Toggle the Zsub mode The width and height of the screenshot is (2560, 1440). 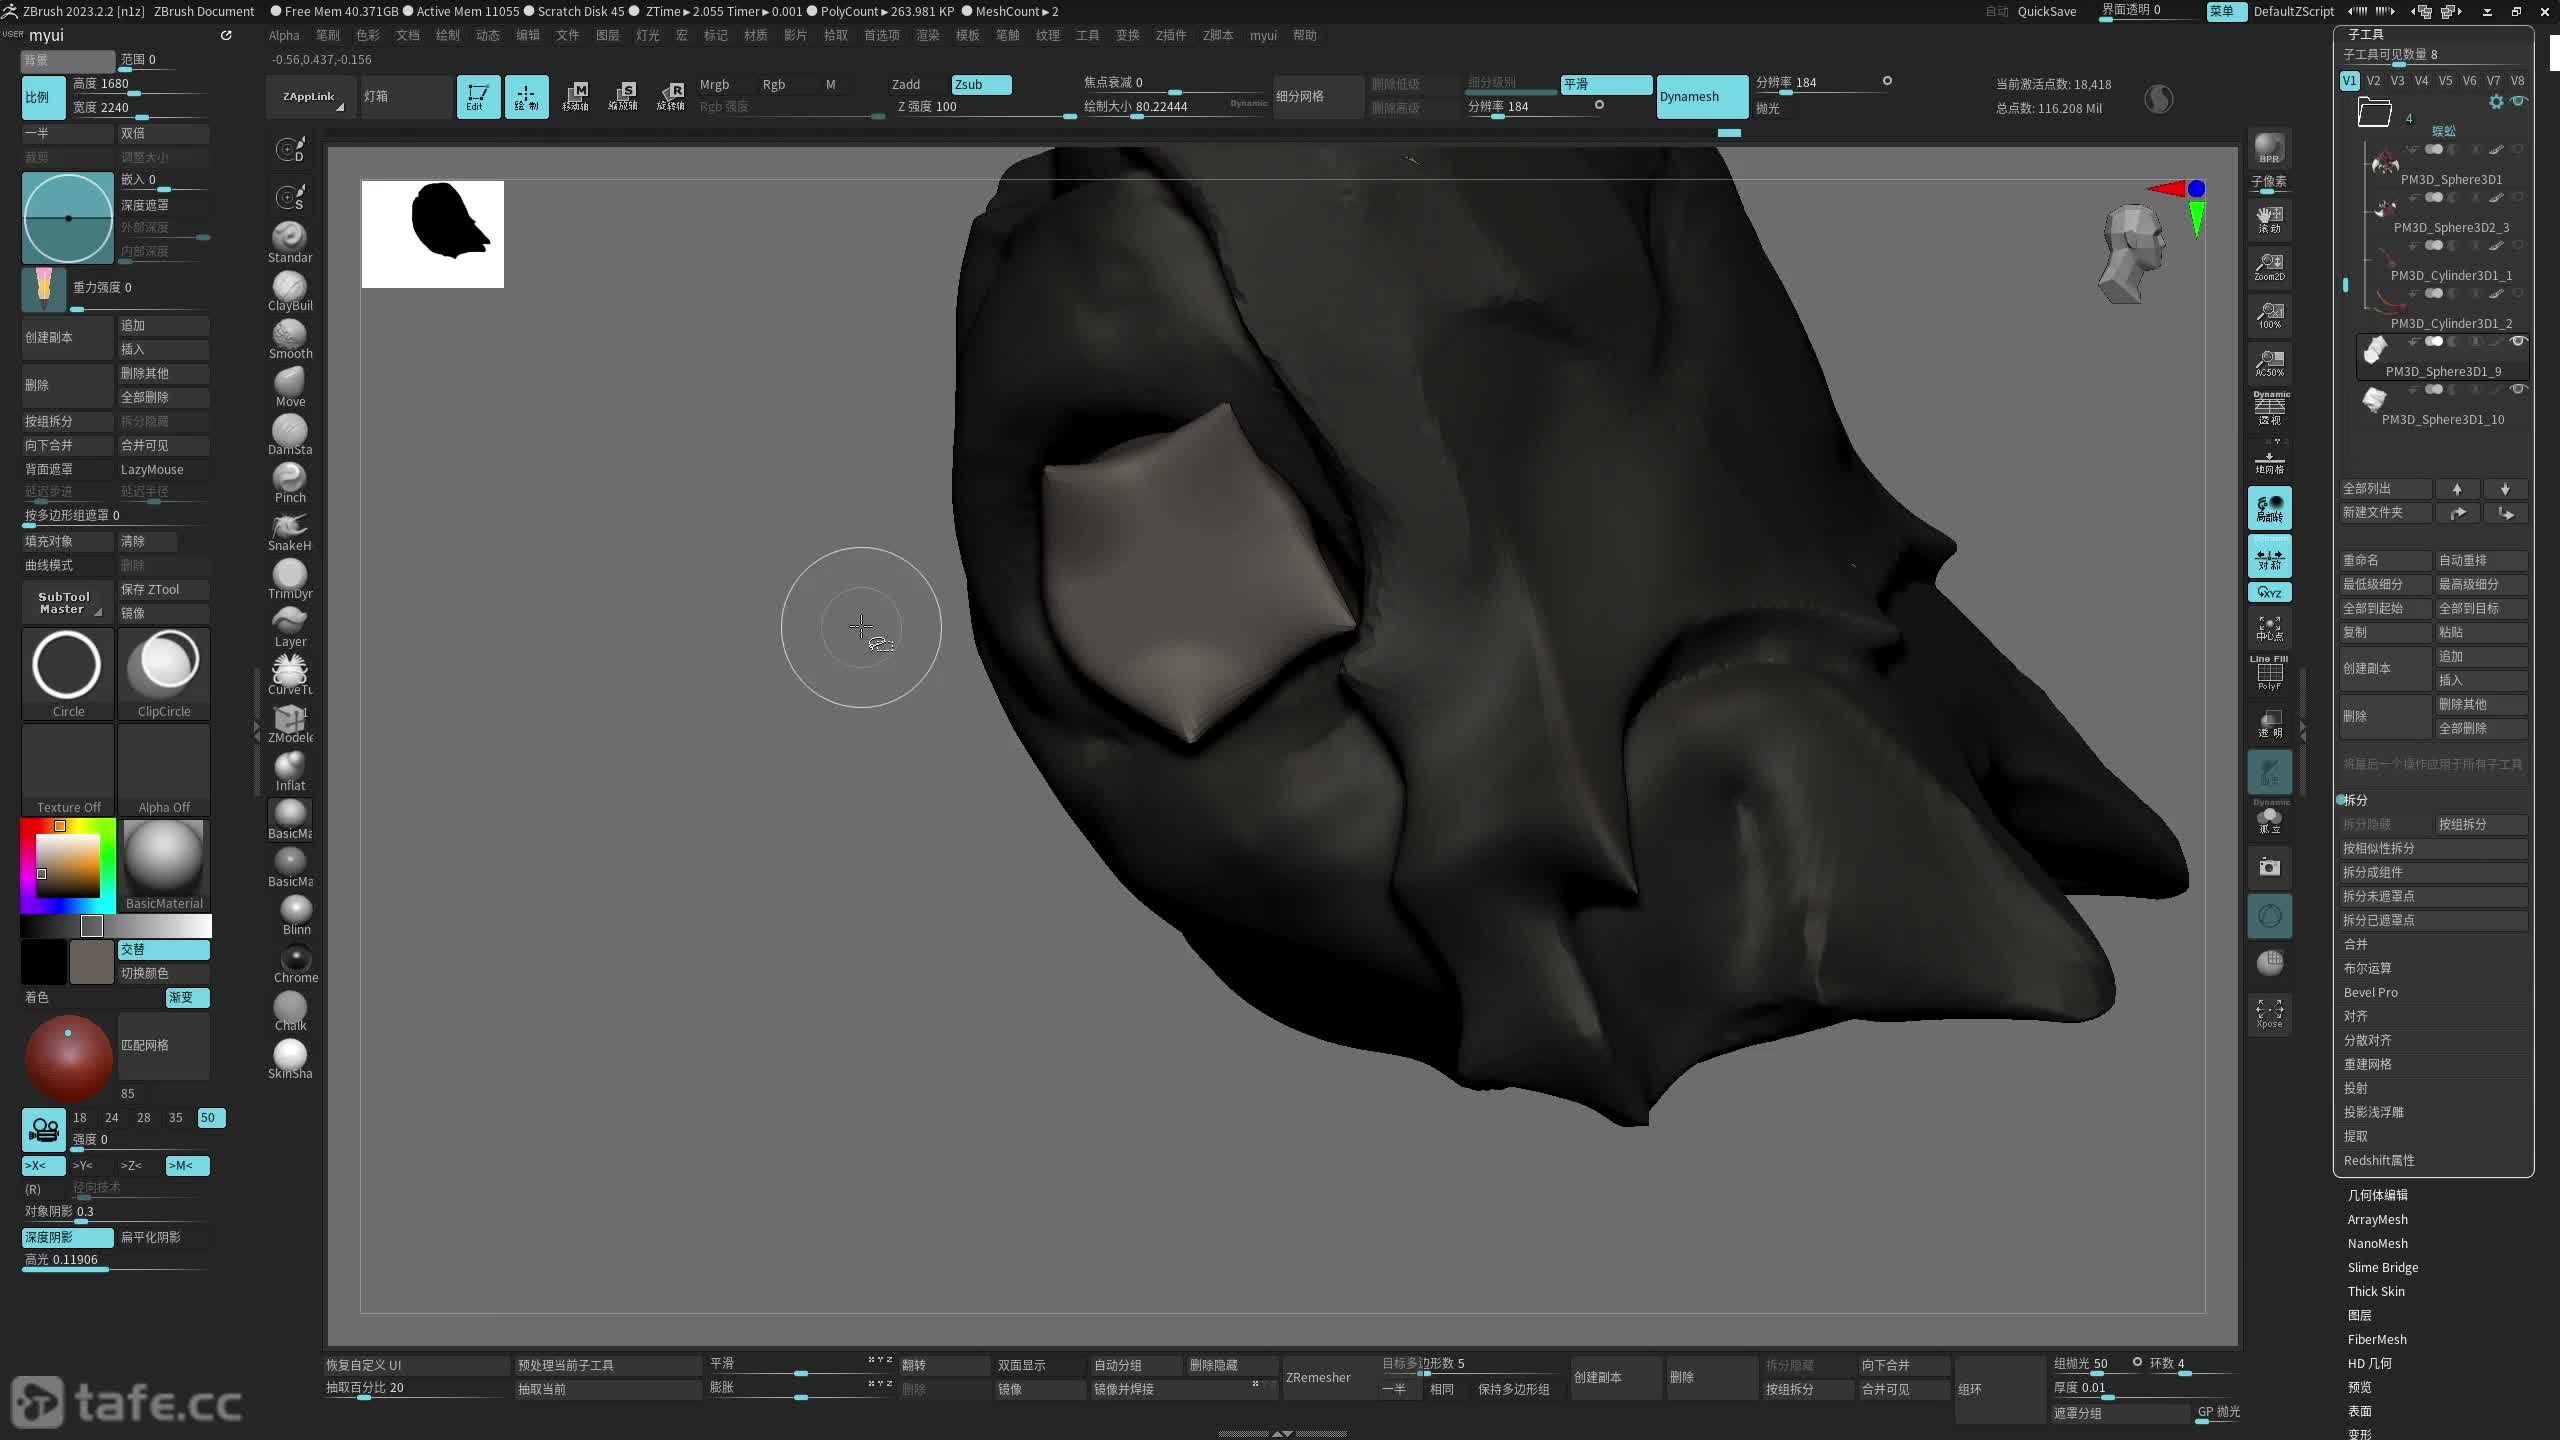tap(980, 85)
